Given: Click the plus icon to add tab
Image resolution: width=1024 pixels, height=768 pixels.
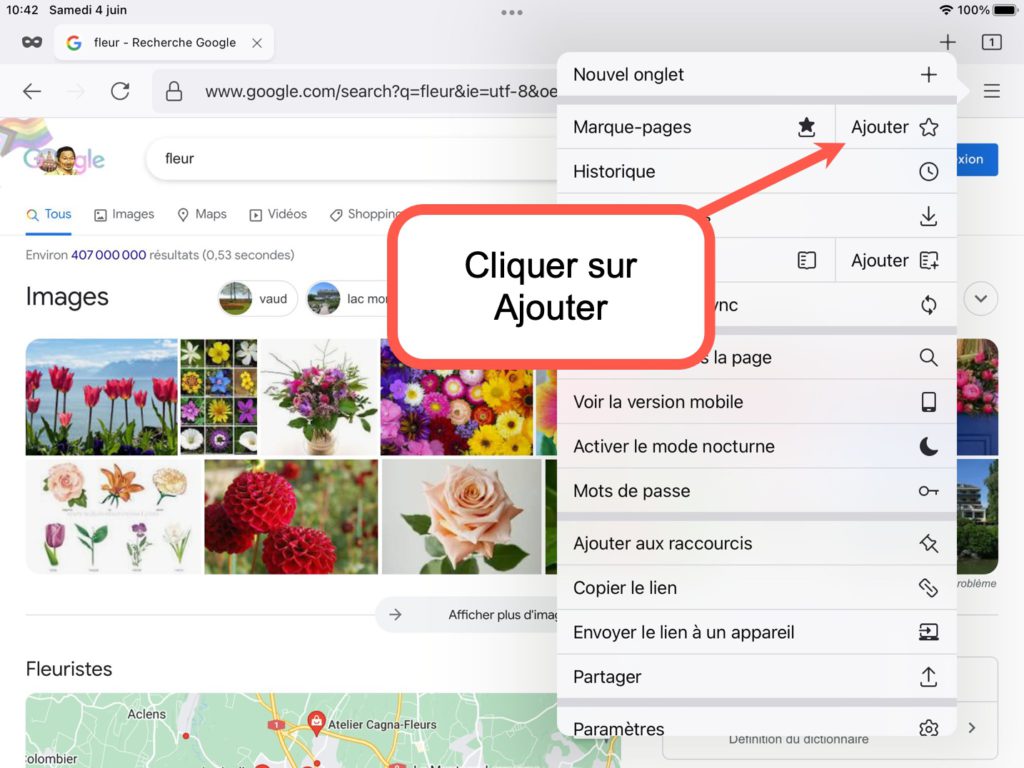Looking at the screenshot, I should pyautogui.click(x=947, y=42).
